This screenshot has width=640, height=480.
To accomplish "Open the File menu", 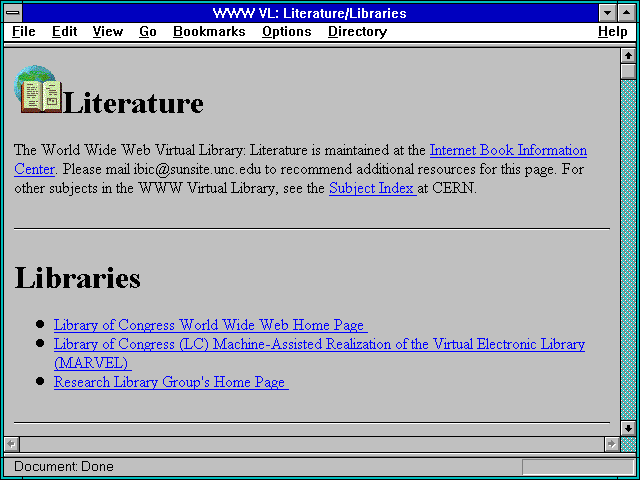I will point(24,31).
